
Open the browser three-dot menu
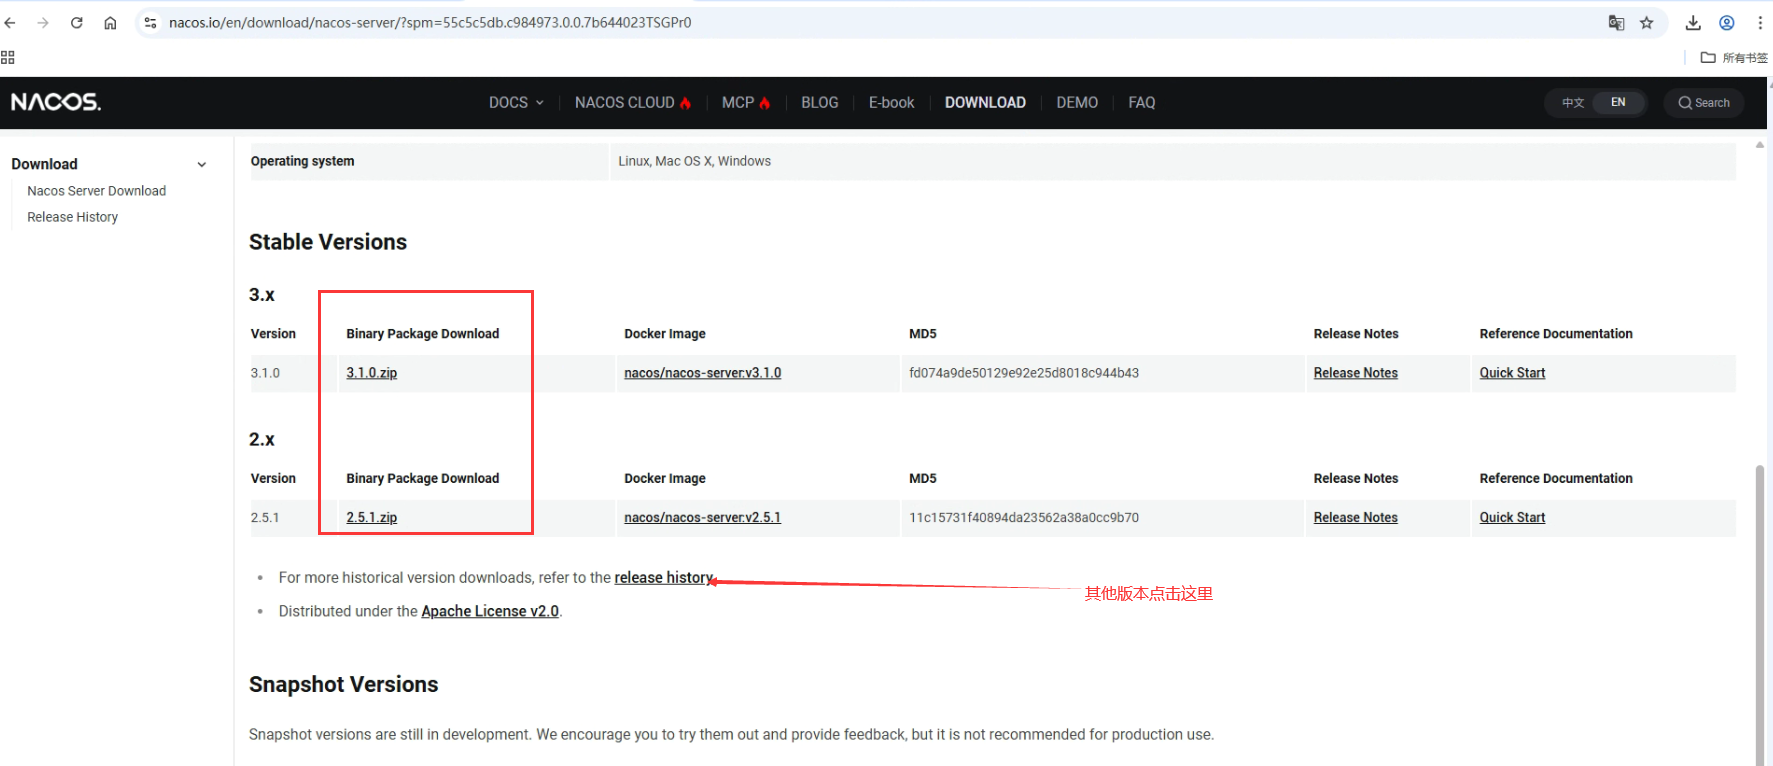pyautogui.click(x=1760, y=23)
